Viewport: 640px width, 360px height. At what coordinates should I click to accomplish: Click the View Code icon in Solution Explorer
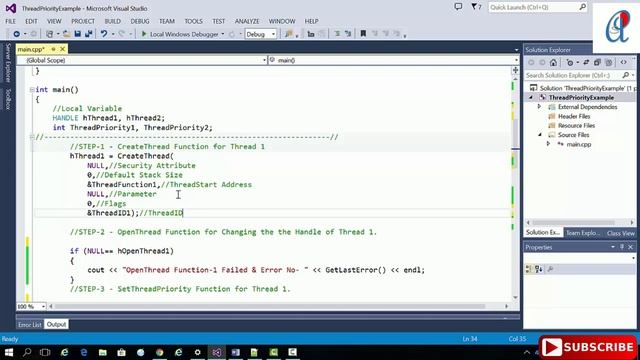point(624,62)
